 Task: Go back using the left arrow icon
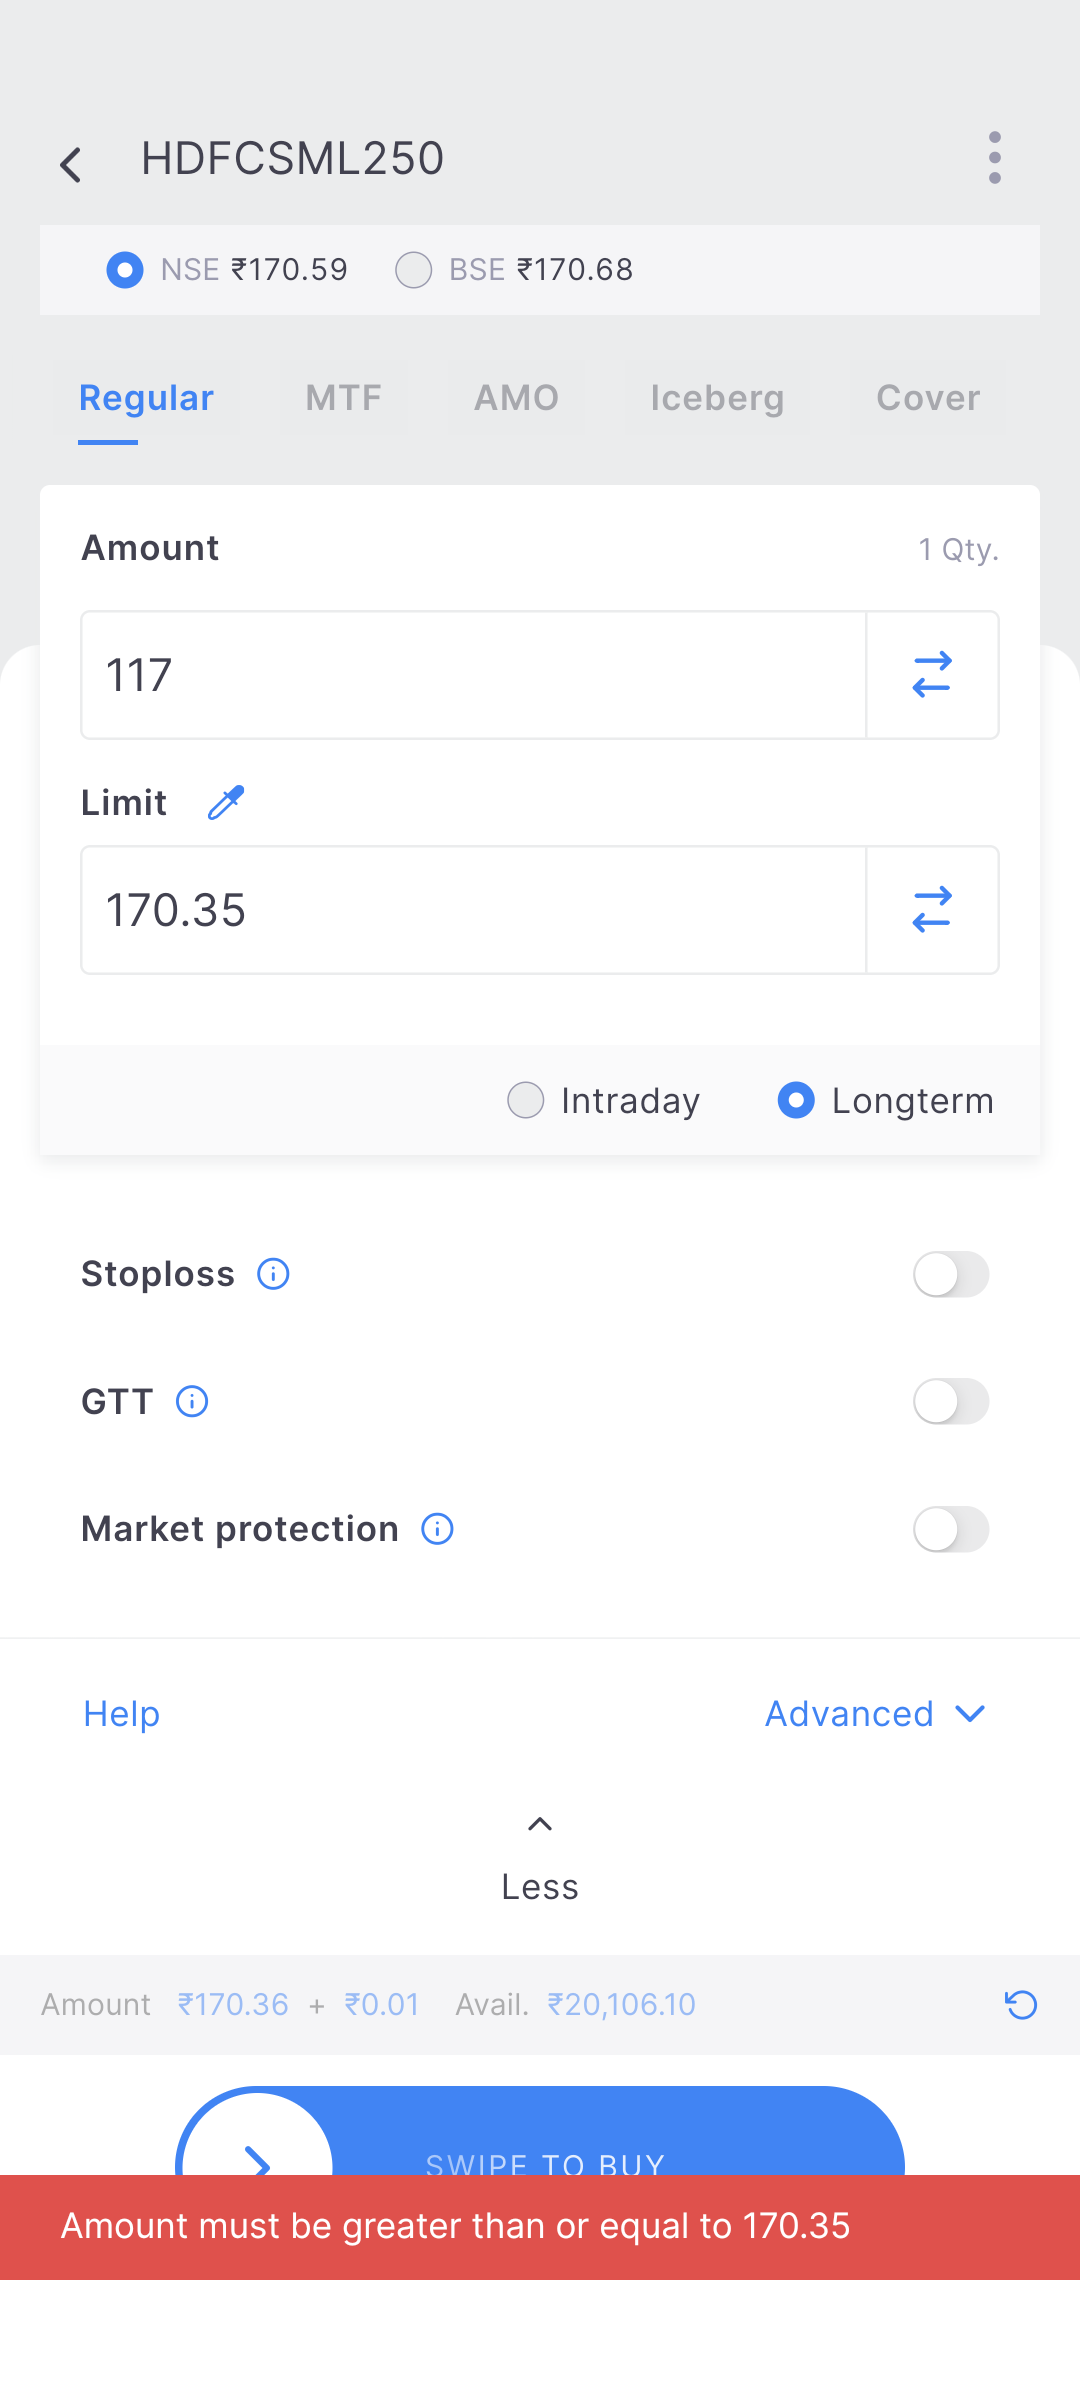(x=71, y=164)
